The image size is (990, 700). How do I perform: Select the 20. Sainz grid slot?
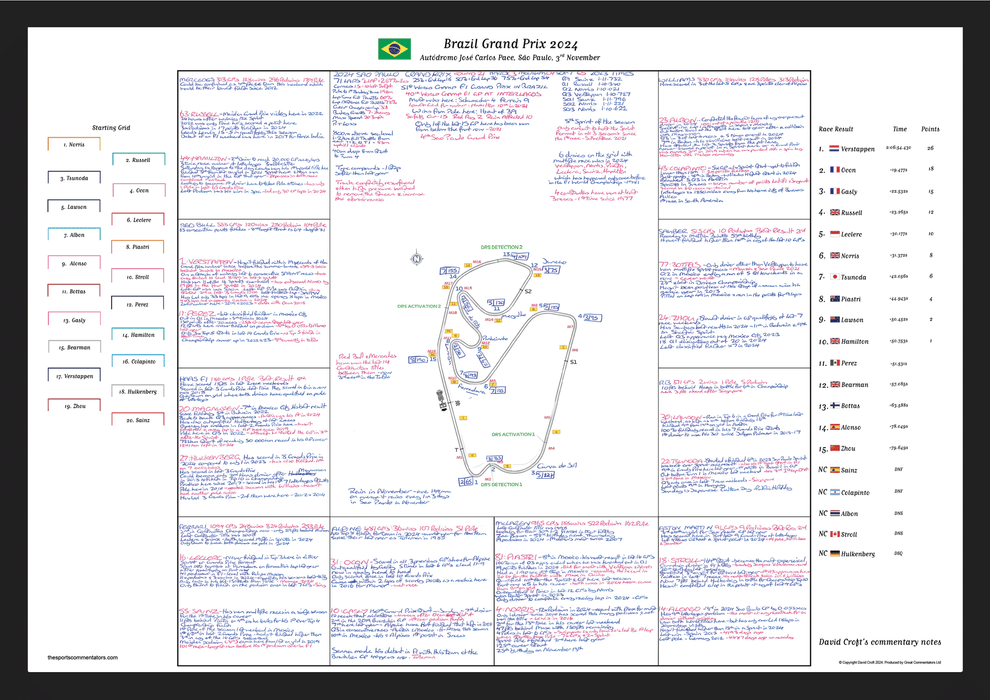click(x=136, y=421)
